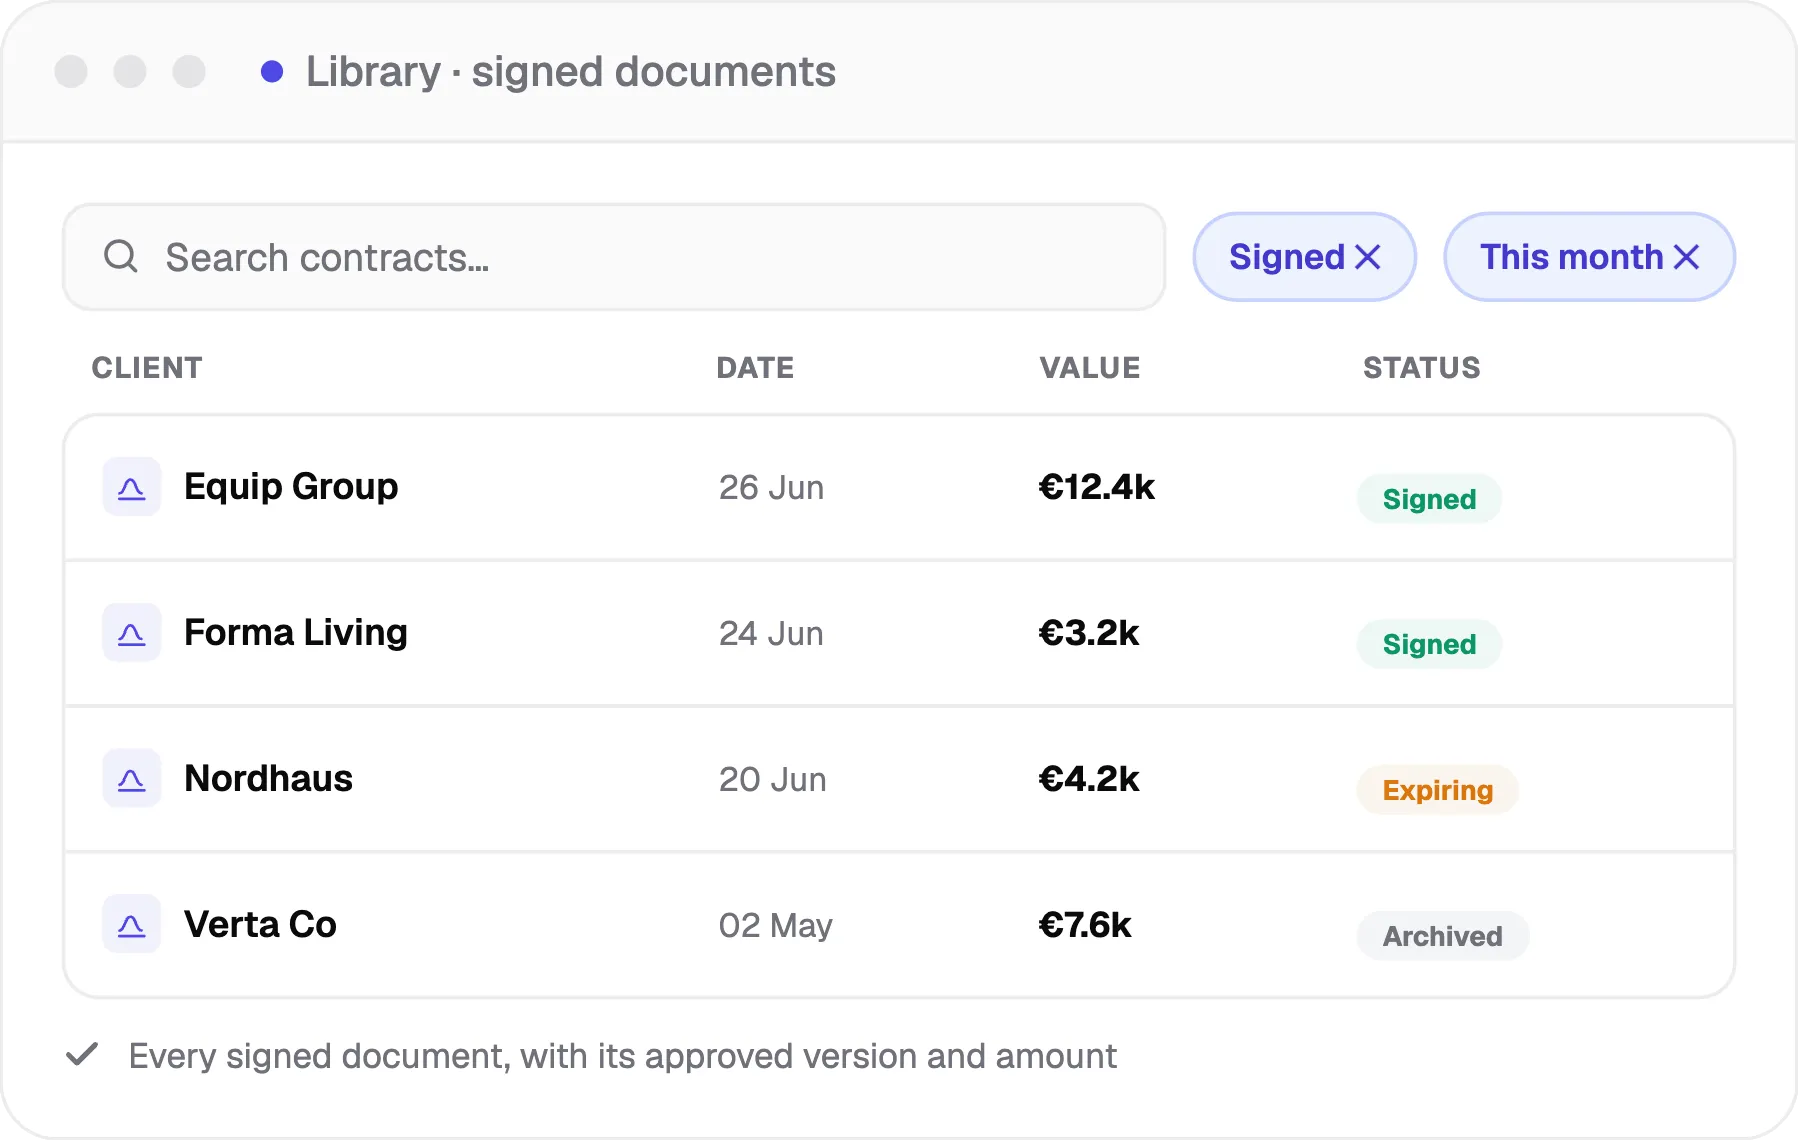The image size is (1798, 1140).
Task: Click the checkmark icon in the footer
Action: [x=82, y=1055]
